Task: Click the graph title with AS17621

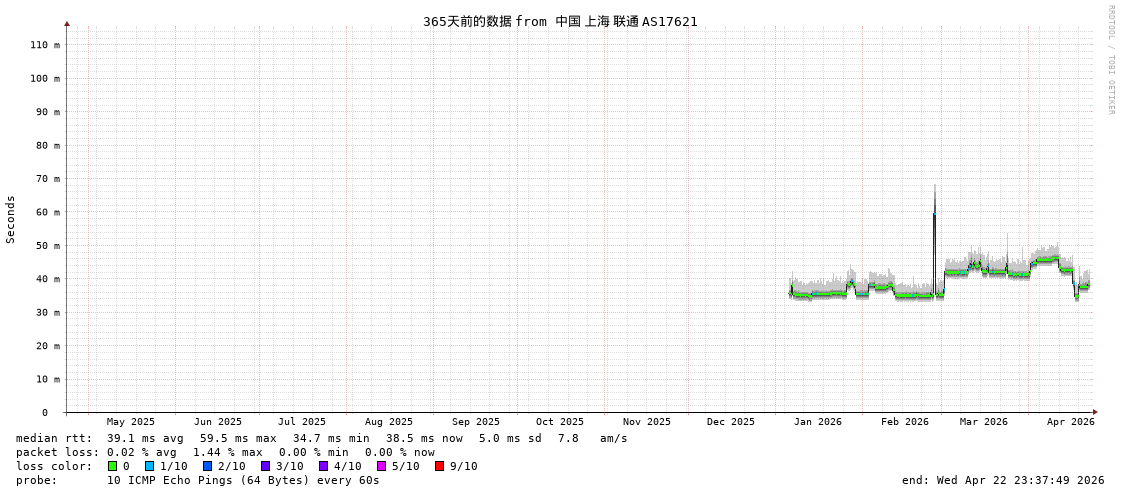Action: pyautogui.click(x=560, y=21)
